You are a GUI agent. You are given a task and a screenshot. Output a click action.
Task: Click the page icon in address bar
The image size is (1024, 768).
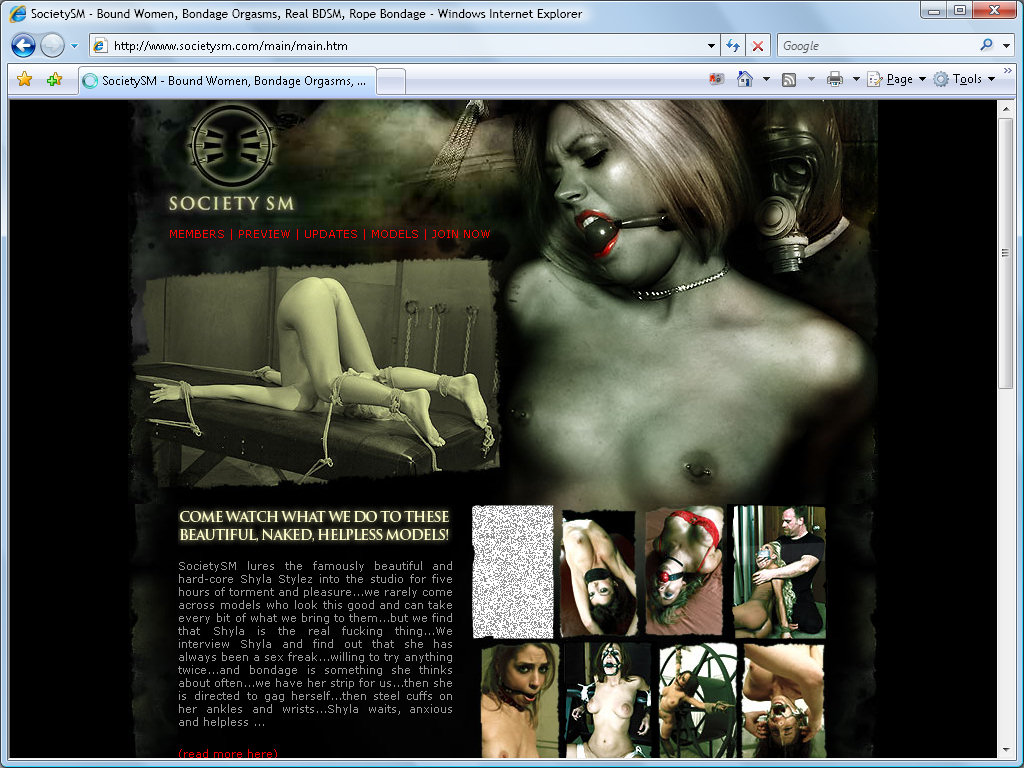click(x=100, y=46)
